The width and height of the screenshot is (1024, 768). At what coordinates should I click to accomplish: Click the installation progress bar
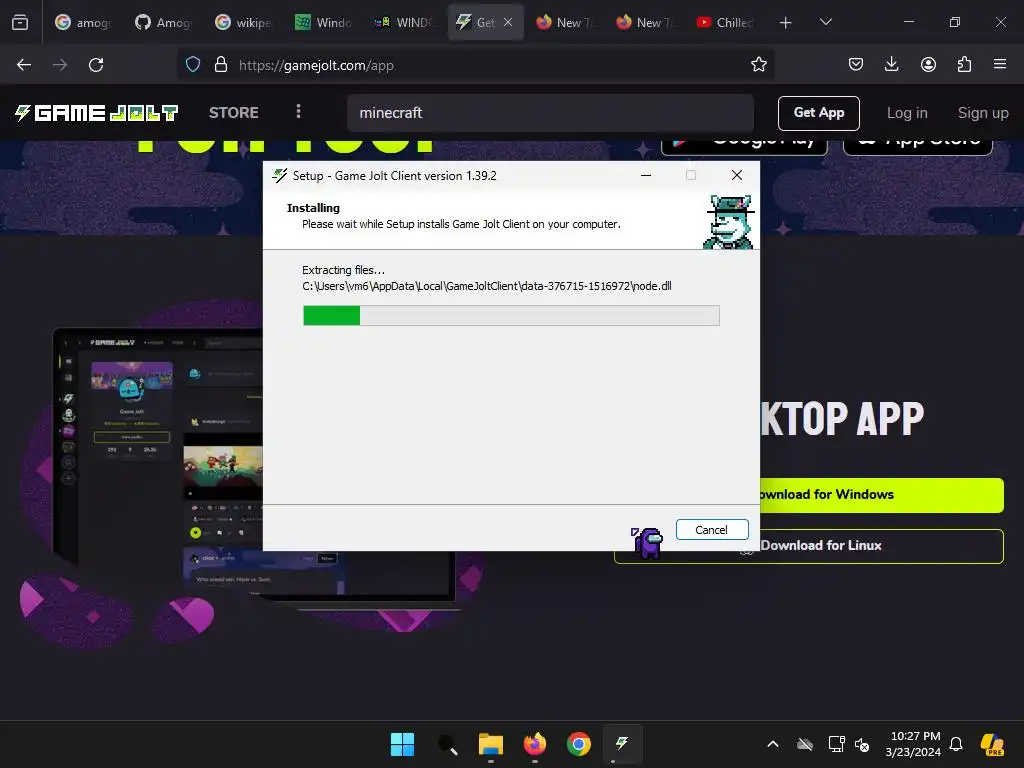click(x=511, y=315)
